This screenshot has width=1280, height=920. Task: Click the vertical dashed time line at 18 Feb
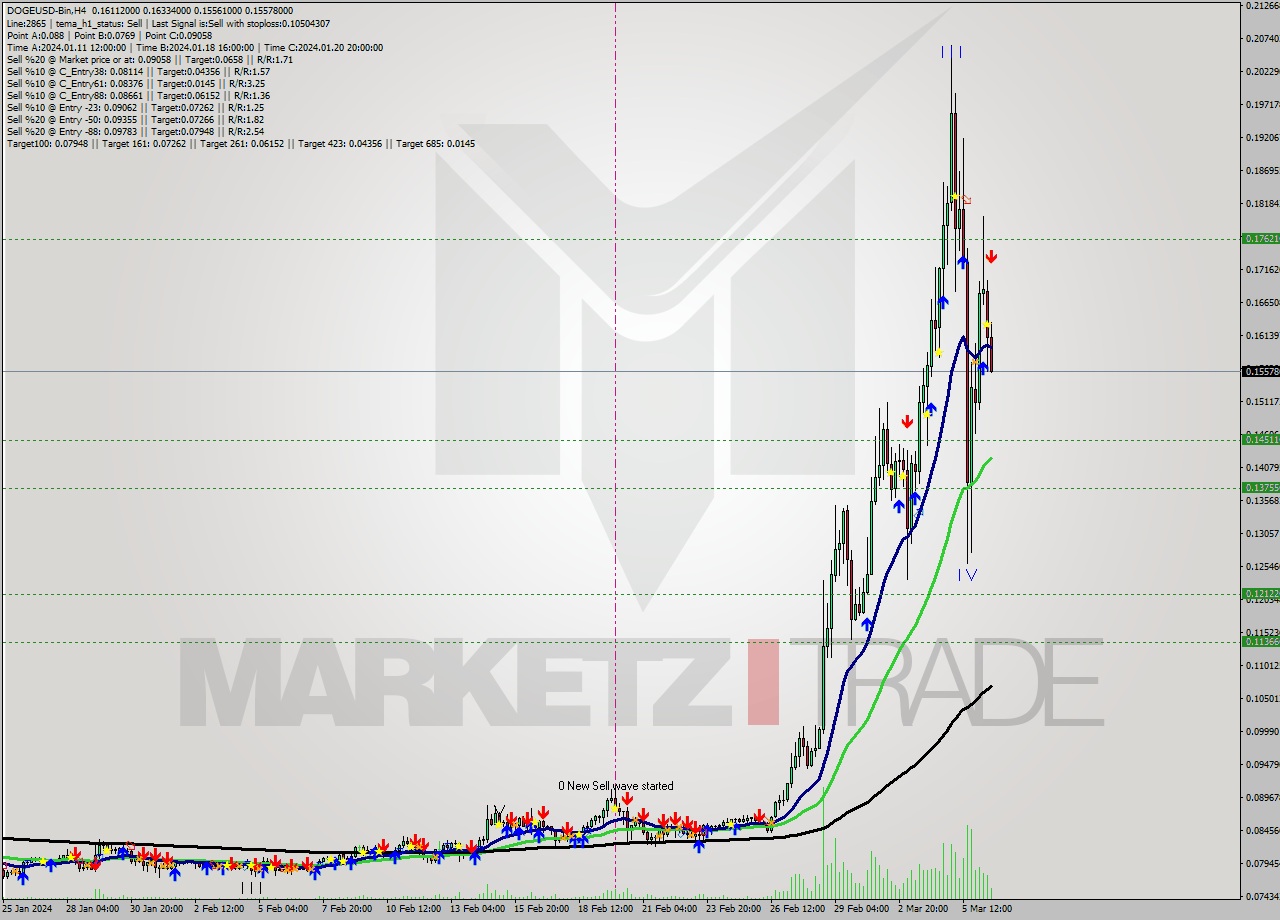(x=615, y=450)
